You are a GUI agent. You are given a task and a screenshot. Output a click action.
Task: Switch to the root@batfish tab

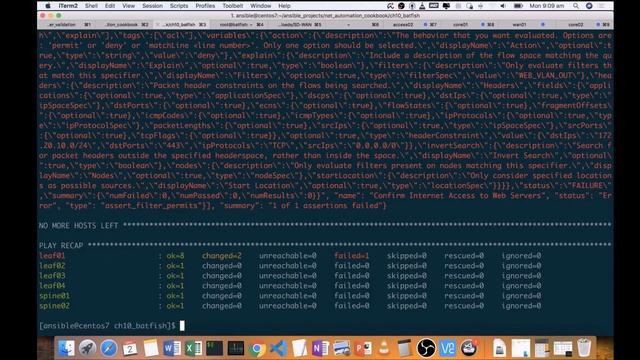click(237, 24)
